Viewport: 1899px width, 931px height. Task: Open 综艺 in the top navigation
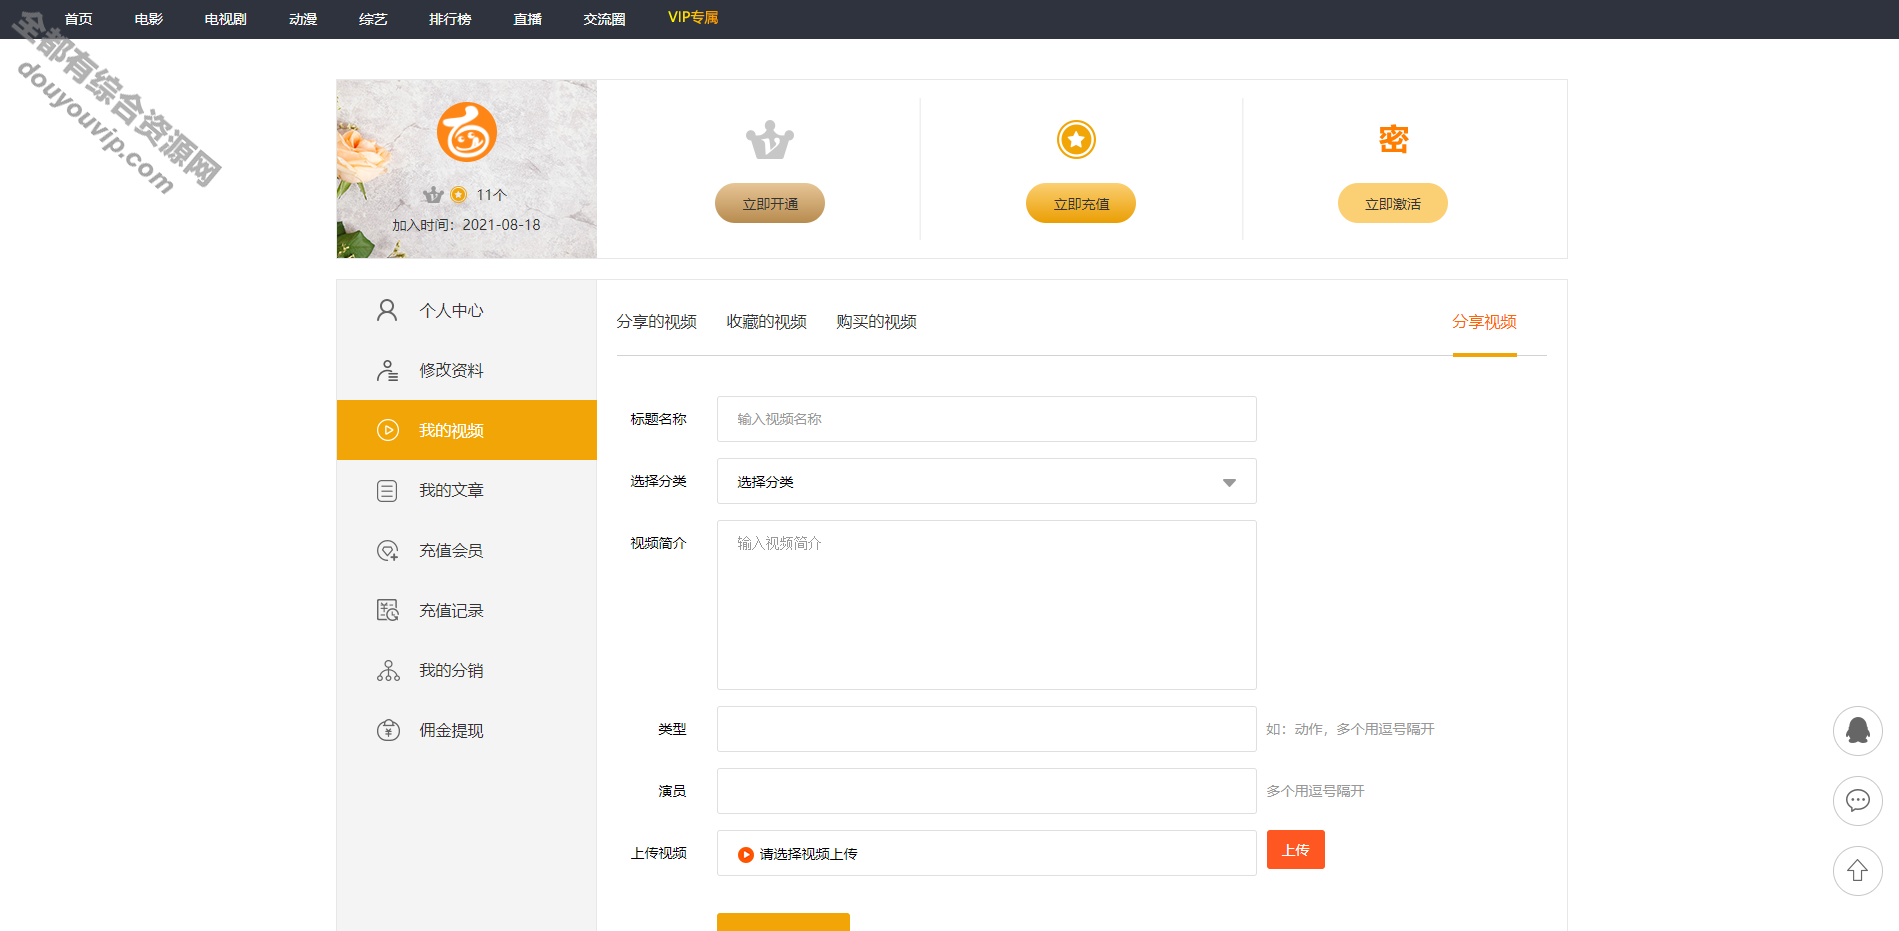point(372,19)
